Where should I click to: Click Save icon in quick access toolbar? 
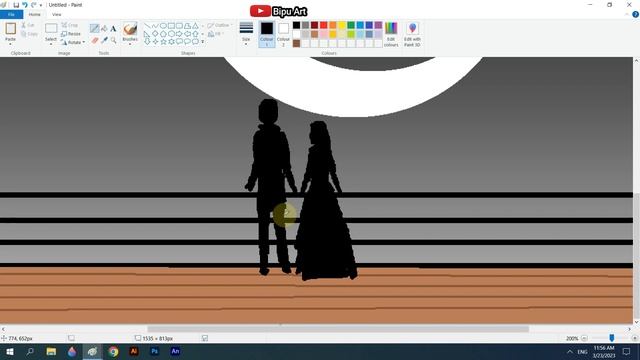(x=16, y=5)
